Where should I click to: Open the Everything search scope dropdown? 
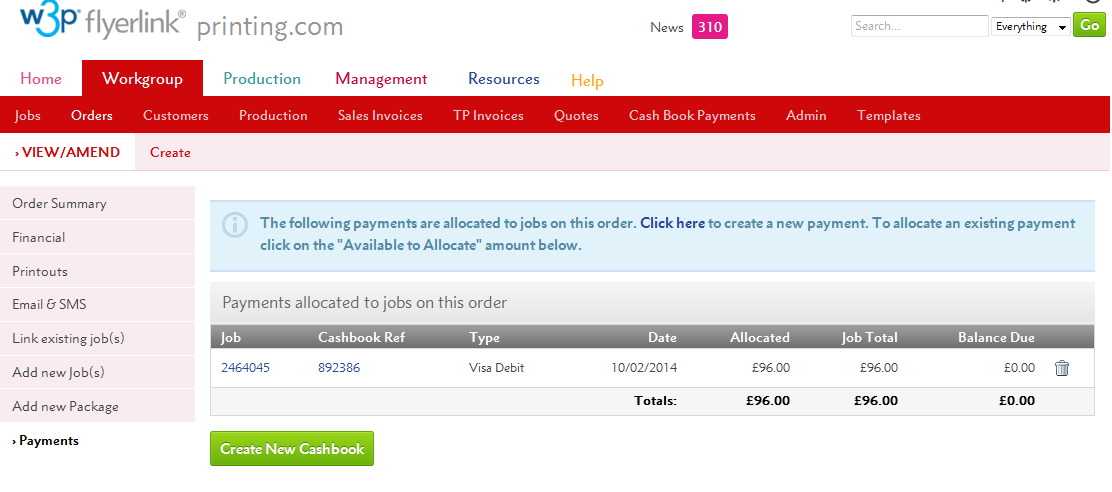click(x=1031, y=27)
